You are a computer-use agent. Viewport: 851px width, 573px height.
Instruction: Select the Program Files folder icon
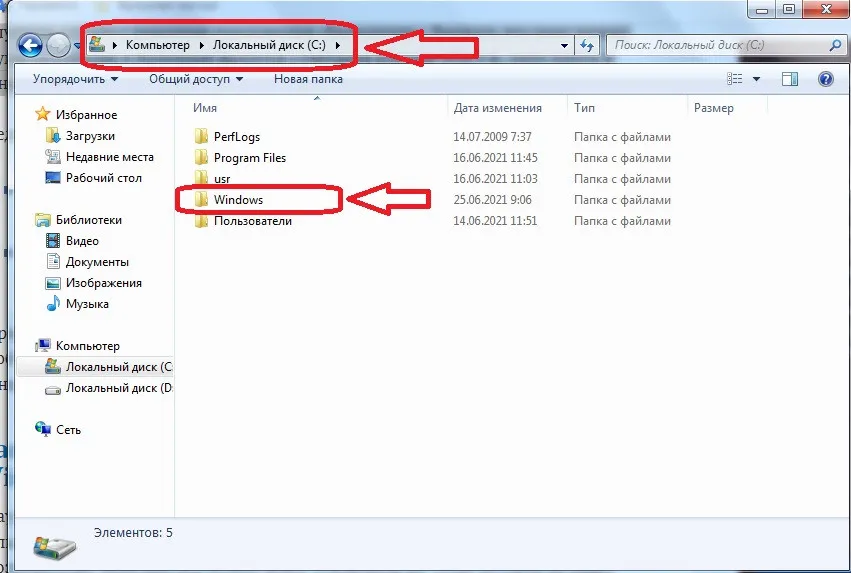(x=201, y=157)
